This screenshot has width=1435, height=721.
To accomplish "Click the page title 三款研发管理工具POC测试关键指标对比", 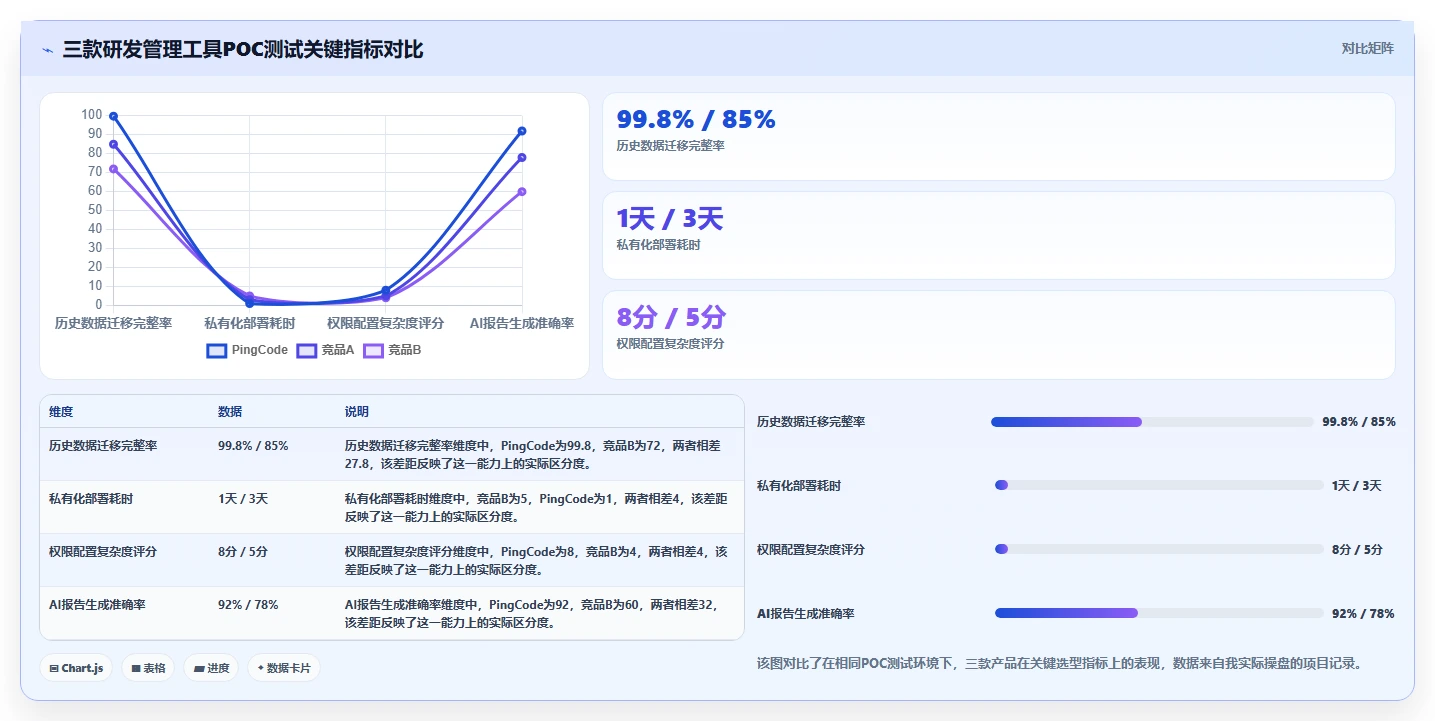I will pyautogui.click(x=243, y=49).
